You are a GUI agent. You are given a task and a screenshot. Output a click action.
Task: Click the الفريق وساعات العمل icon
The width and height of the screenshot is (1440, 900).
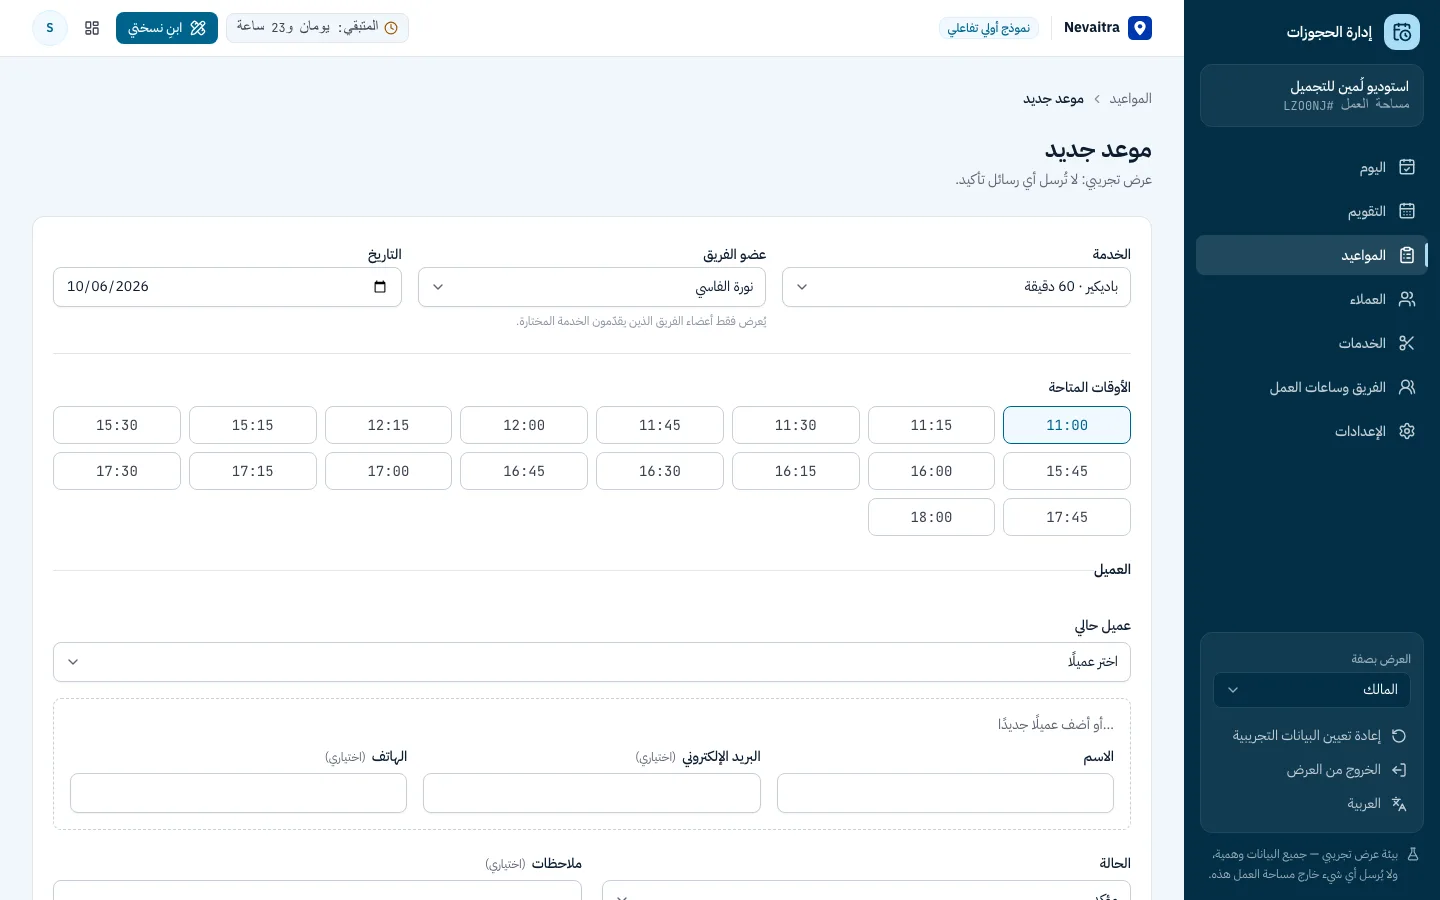coord(1407,387)
